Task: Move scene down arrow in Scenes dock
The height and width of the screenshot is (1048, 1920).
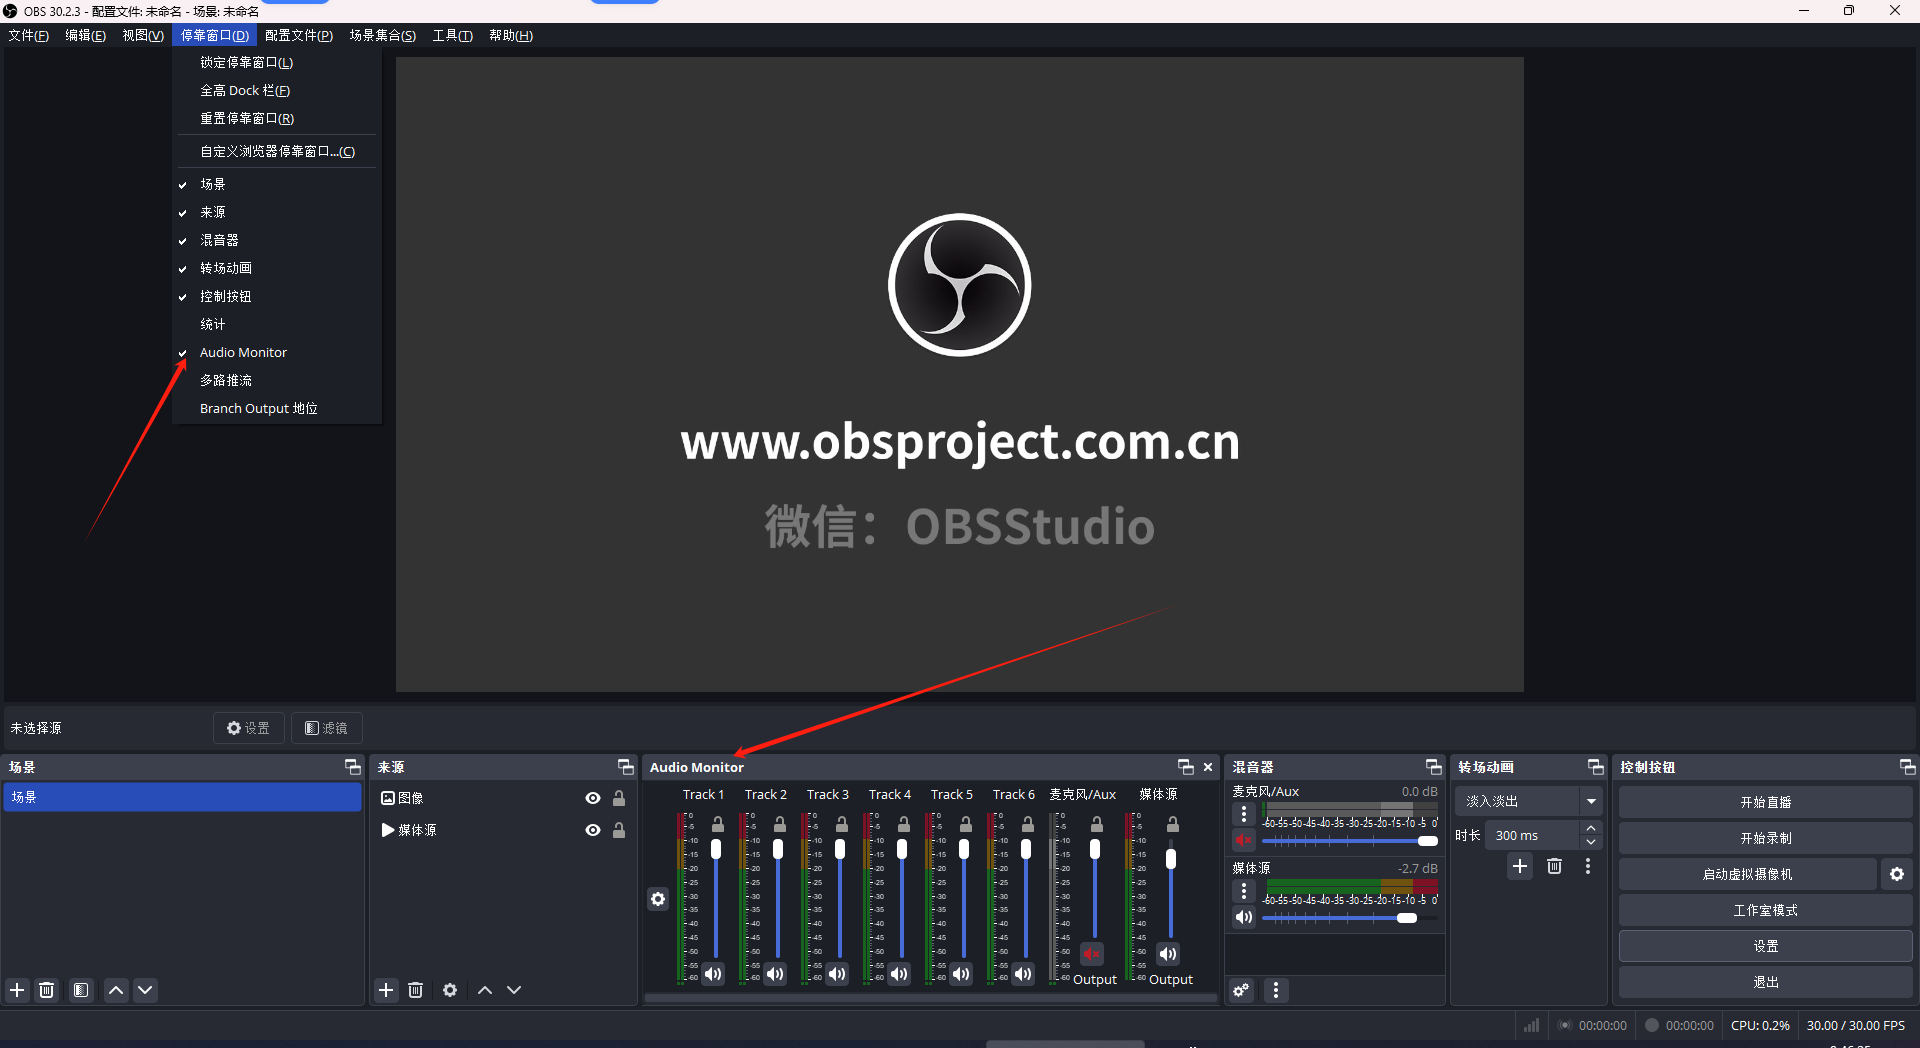Action: click(145, 990)
